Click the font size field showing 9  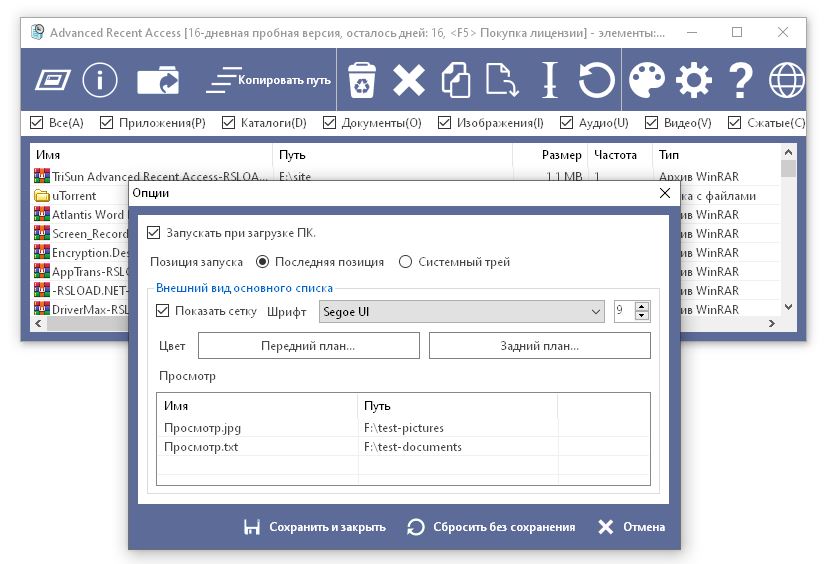pyautogui.click(x=624, y=311)
